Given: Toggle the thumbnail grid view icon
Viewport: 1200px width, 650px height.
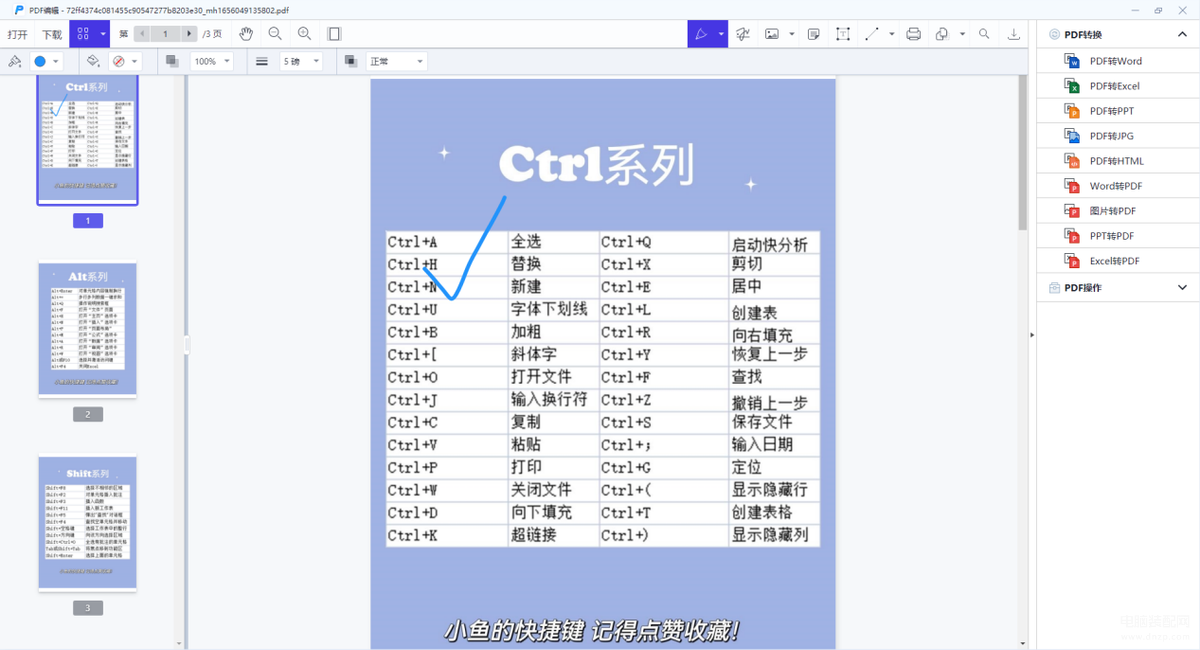Looking at the screenshot, I should pos(82,34).
